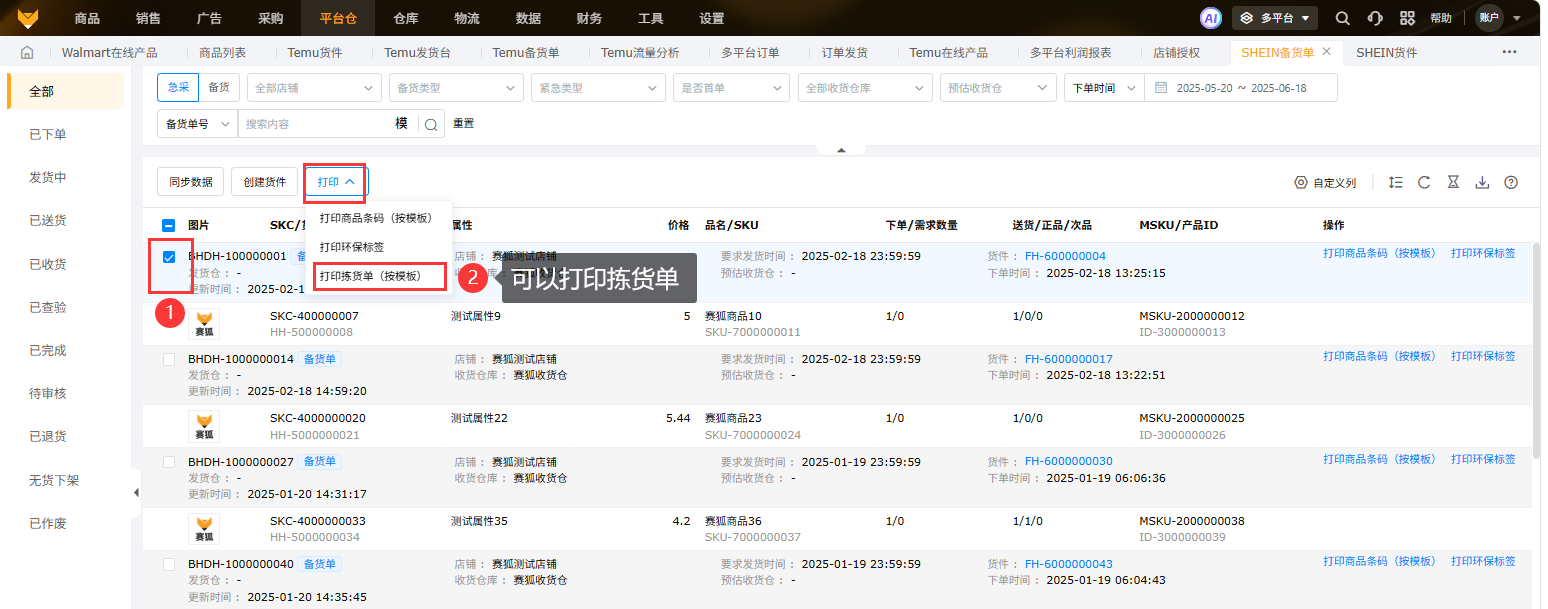Open the hourglass task history icon
The width and height of the screenshot is (1548, 609).
tap(1453, 182)
